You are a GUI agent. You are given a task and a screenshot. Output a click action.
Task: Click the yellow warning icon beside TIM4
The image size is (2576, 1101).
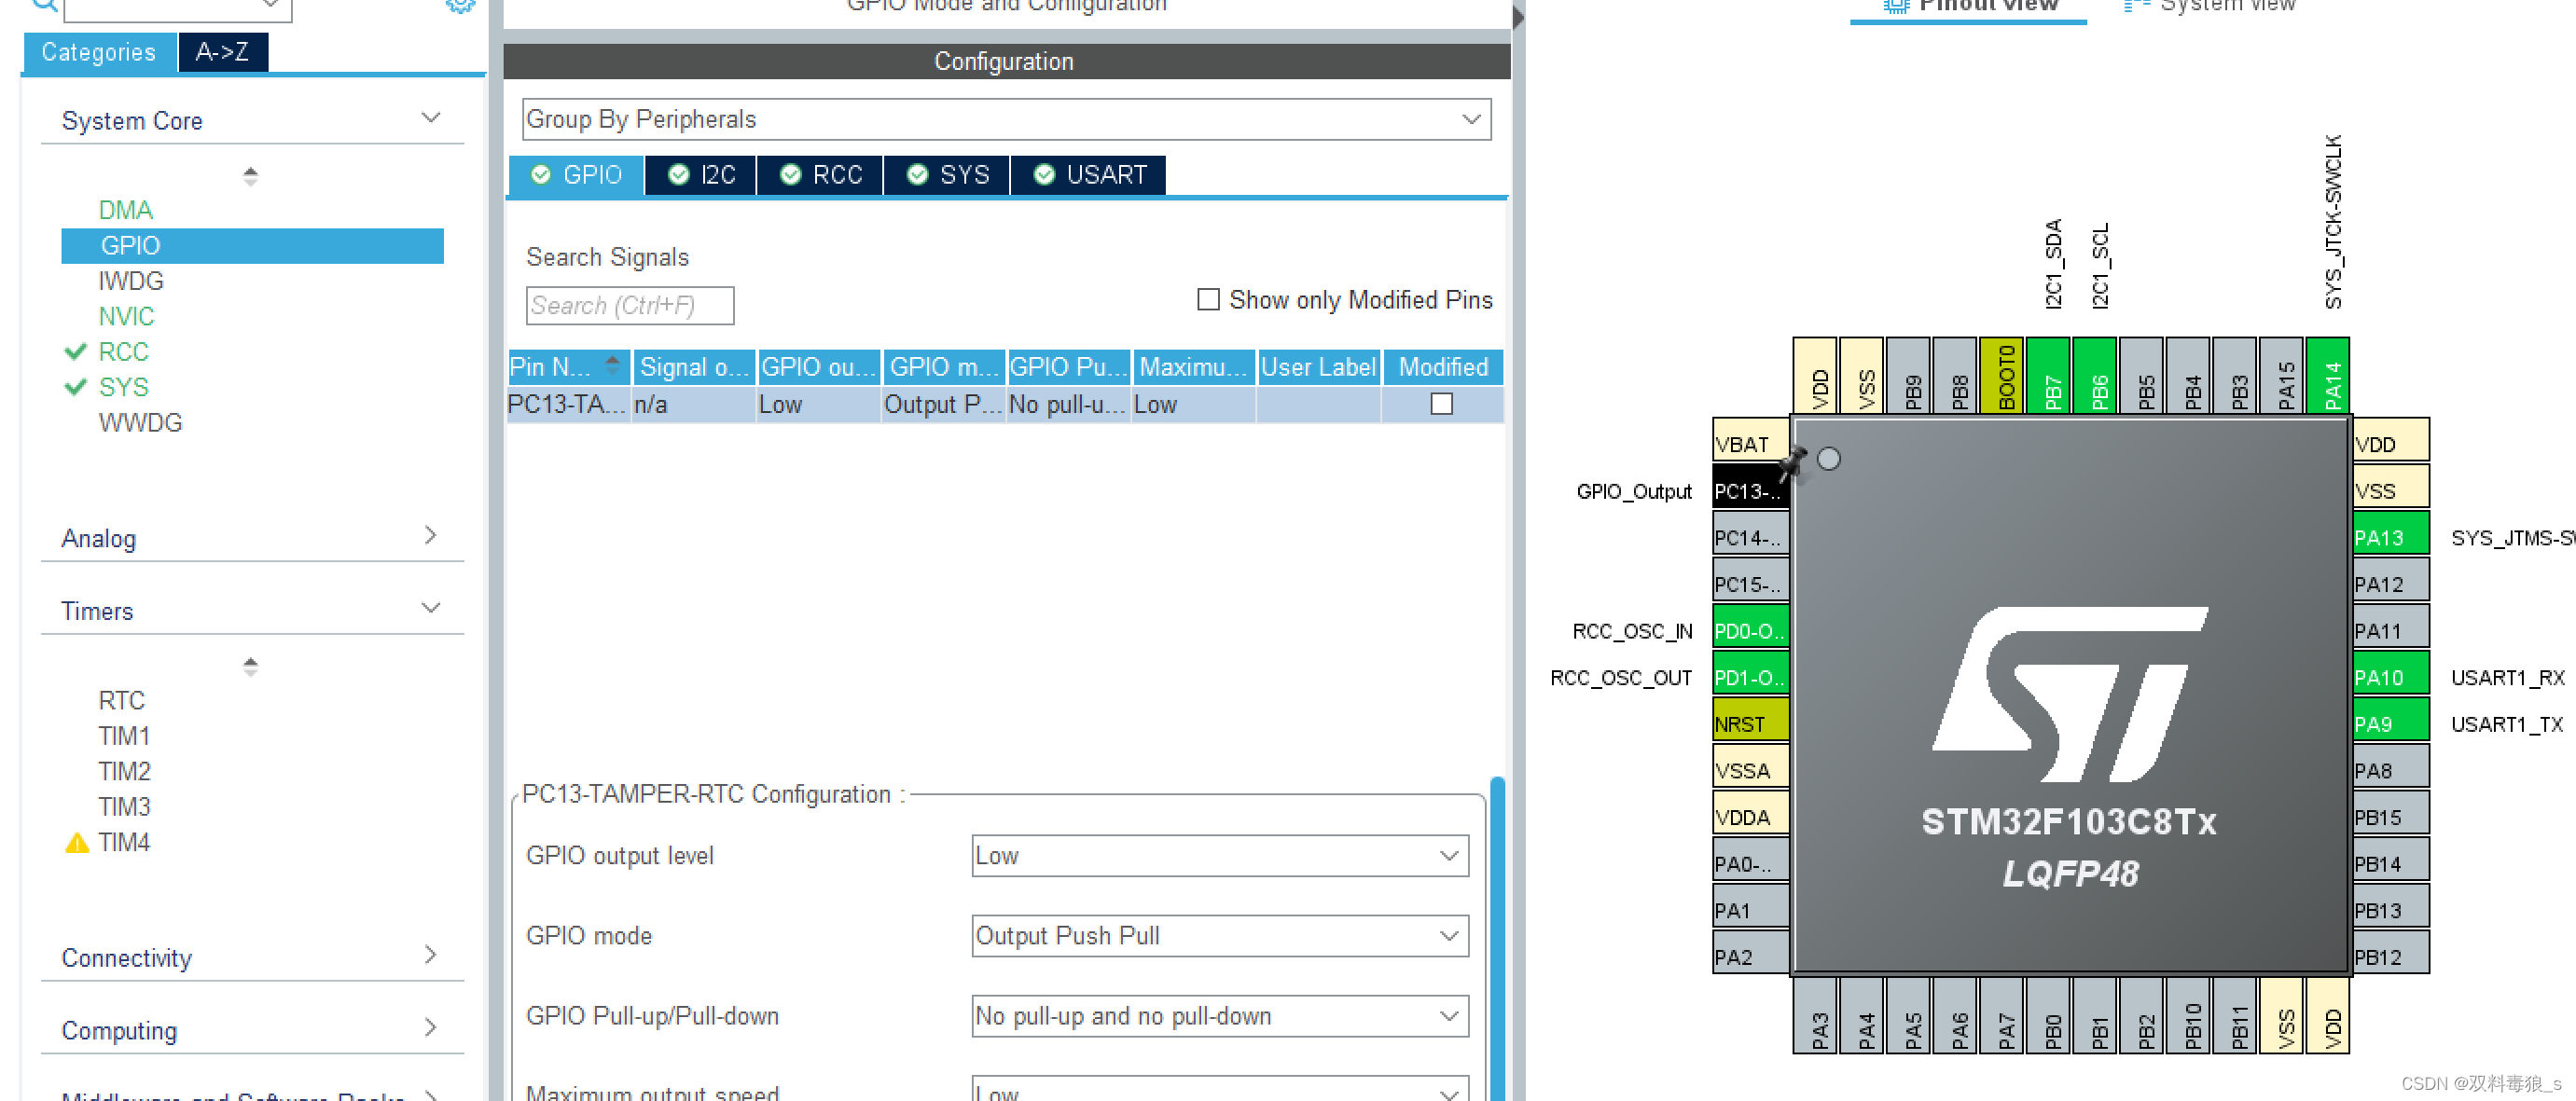(x=77, y=843)
